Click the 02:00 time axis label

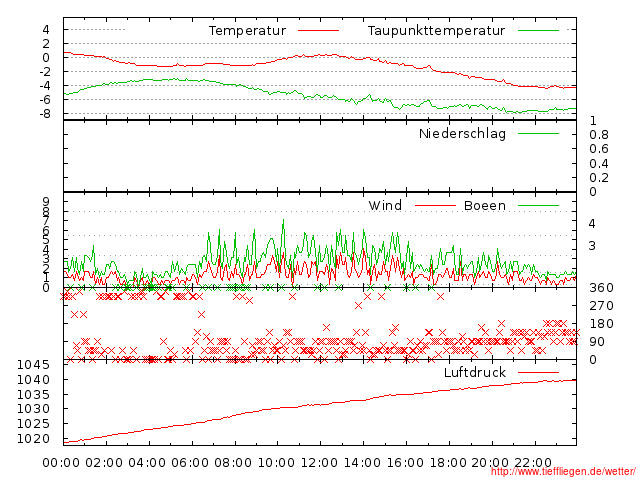point(104,463)
